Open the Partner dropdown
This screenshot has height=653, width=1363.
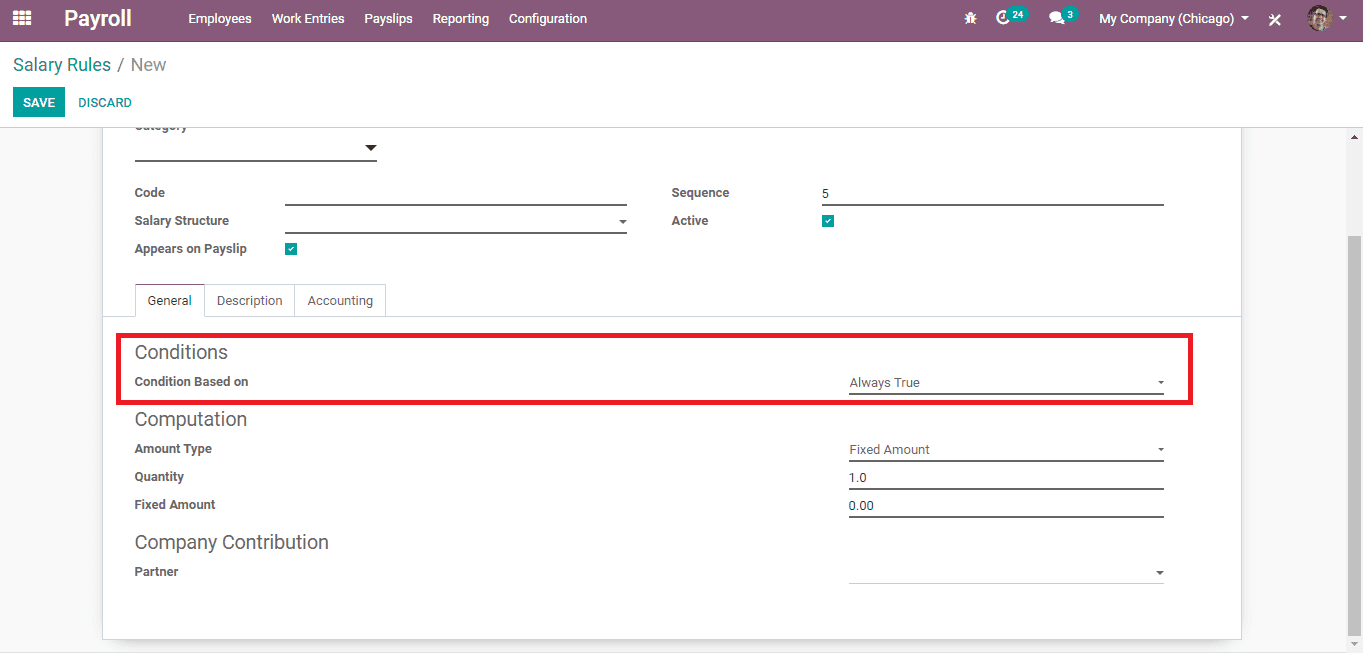pyautogui.click(x=1006, y=573)
